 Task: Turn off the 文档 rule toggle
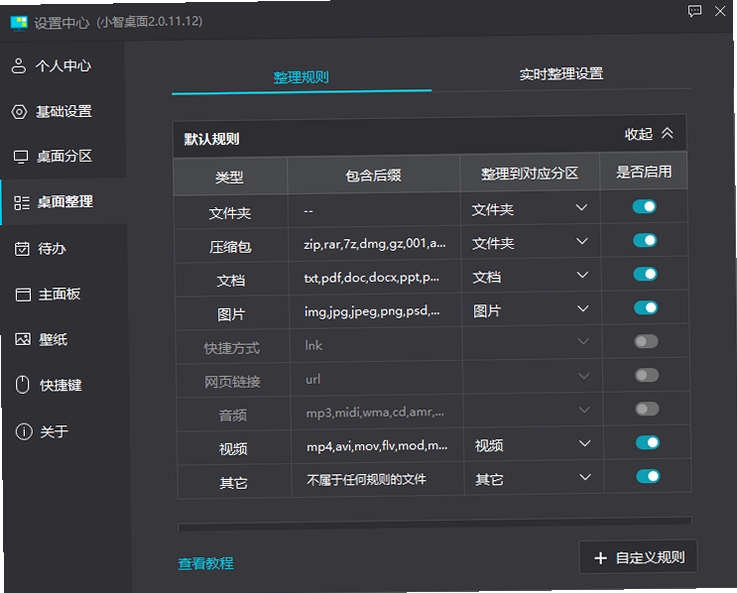[x=645, y=274]
